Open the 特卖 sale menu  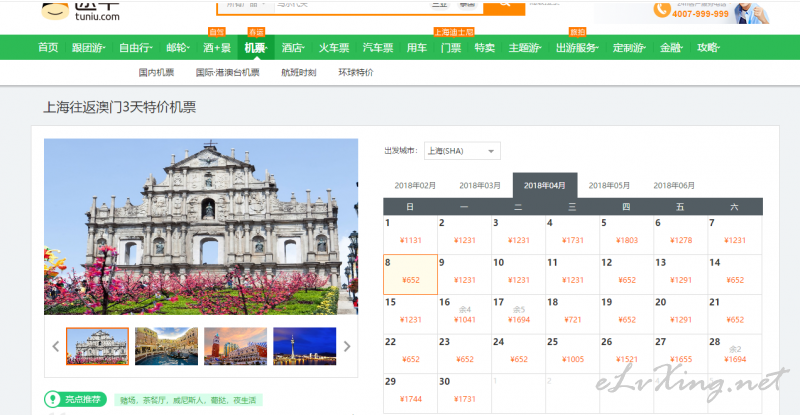pos(484,48)
